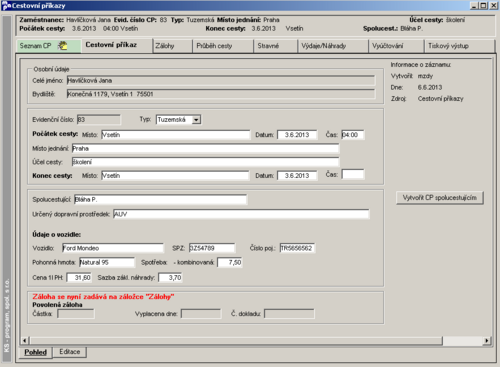
Task: Click red text about Zálohy tab
Action: (103, 297)
